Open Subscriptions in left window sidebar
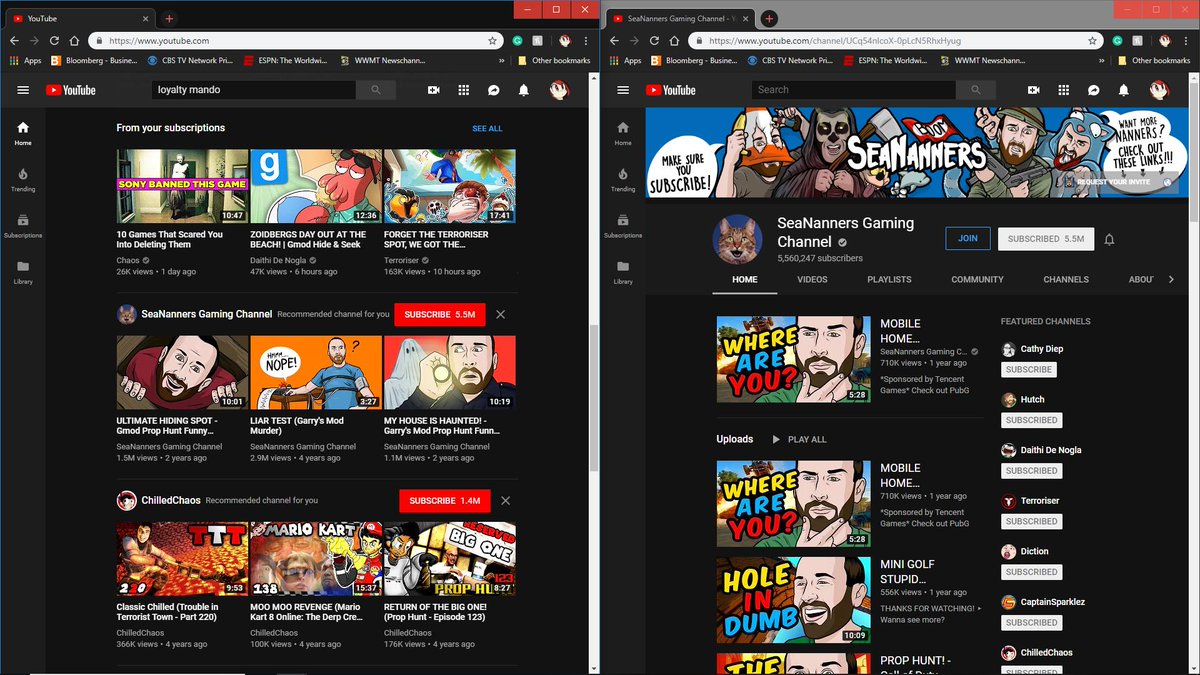The width and height of the screenshot is (1200, 675). coord(23,226)
